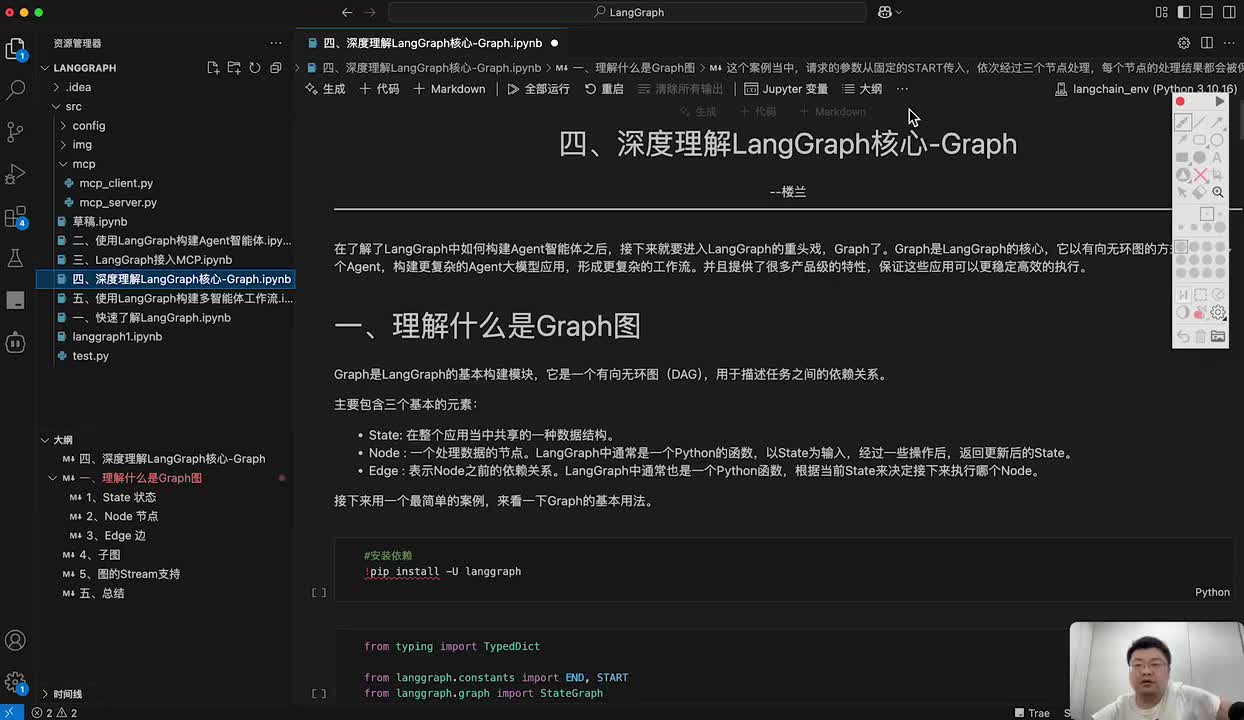Open test.py file
Image resolution: width=1244 pixels, height=720 pixels.
(x=90, y=356)
